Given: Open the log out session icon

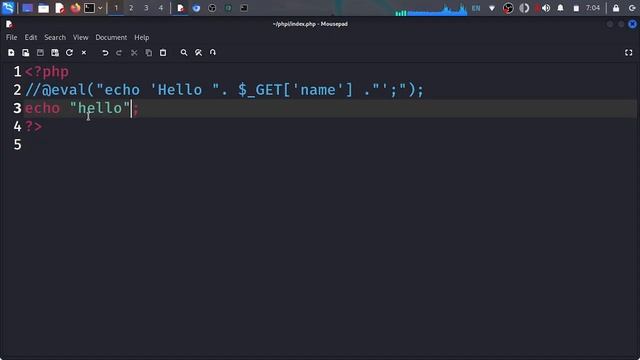Looking at the screenshot, I should tap(632, 8).
